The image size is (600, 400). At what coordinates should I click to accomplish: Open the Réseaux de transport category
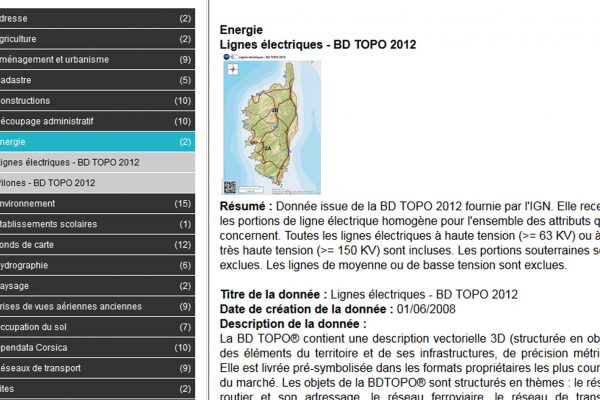tap(97, 368)
